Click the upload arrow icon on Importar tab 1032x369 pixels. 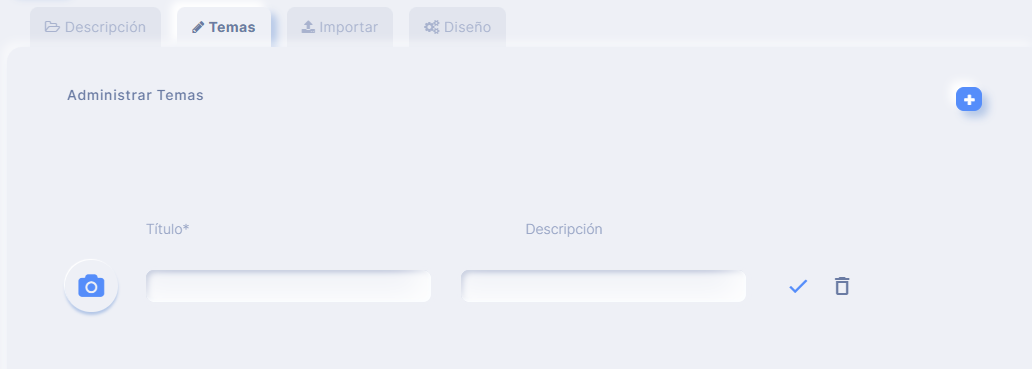308,27
